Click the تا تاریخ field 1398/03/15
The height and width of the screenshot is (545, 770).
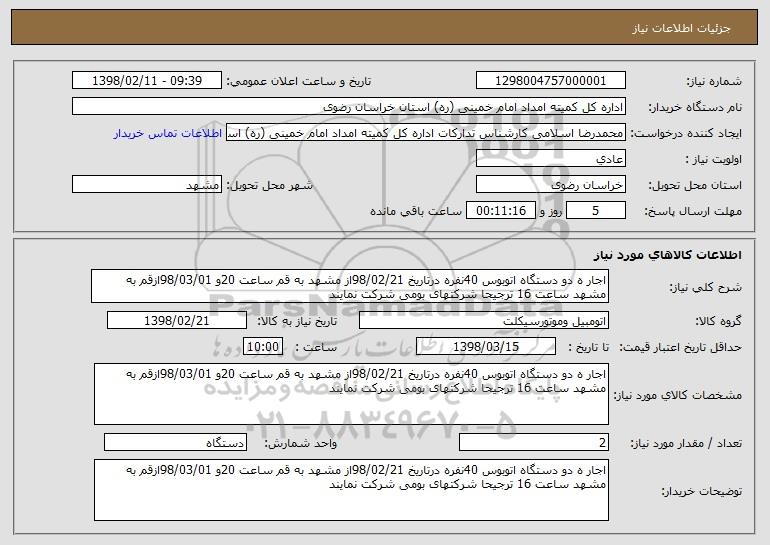pos(486,347)
